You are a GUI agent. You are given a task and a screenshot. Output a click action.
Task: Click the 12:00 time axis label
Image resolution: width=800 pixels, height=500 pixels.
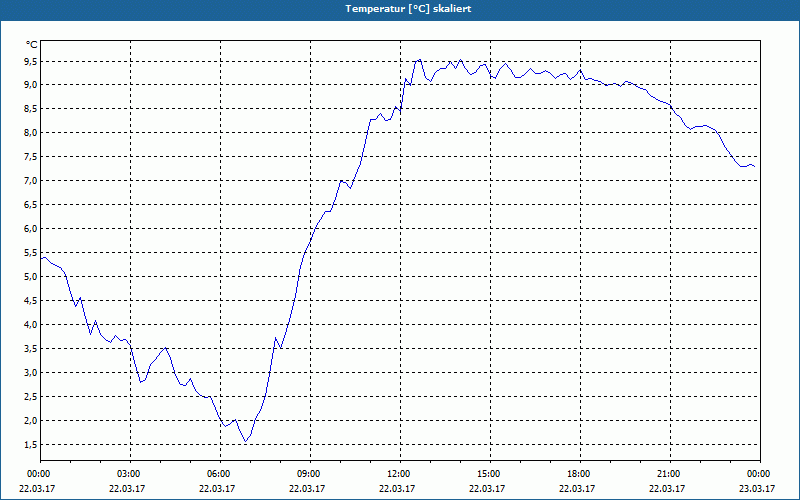pos(400,474)
